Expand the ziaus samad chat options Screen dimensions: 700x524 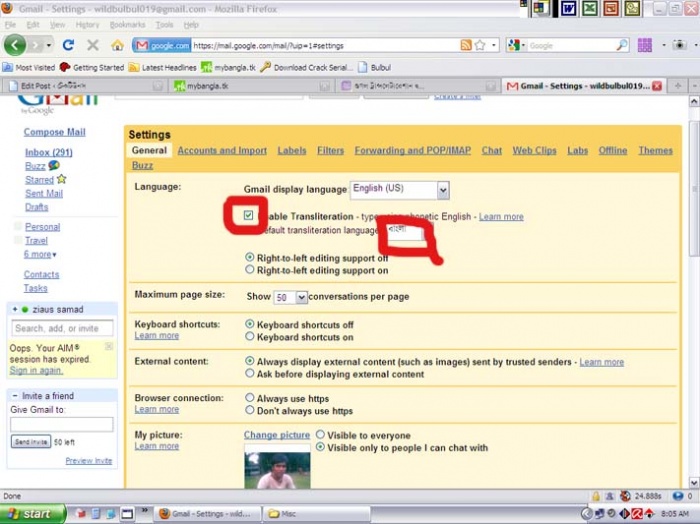coord(15,309)
